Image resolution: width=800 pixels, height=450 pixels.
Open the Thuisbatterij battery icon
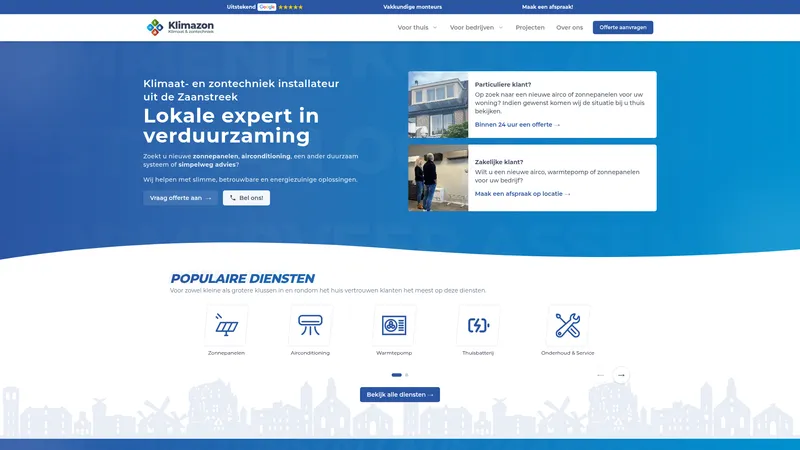pos(478,325)
